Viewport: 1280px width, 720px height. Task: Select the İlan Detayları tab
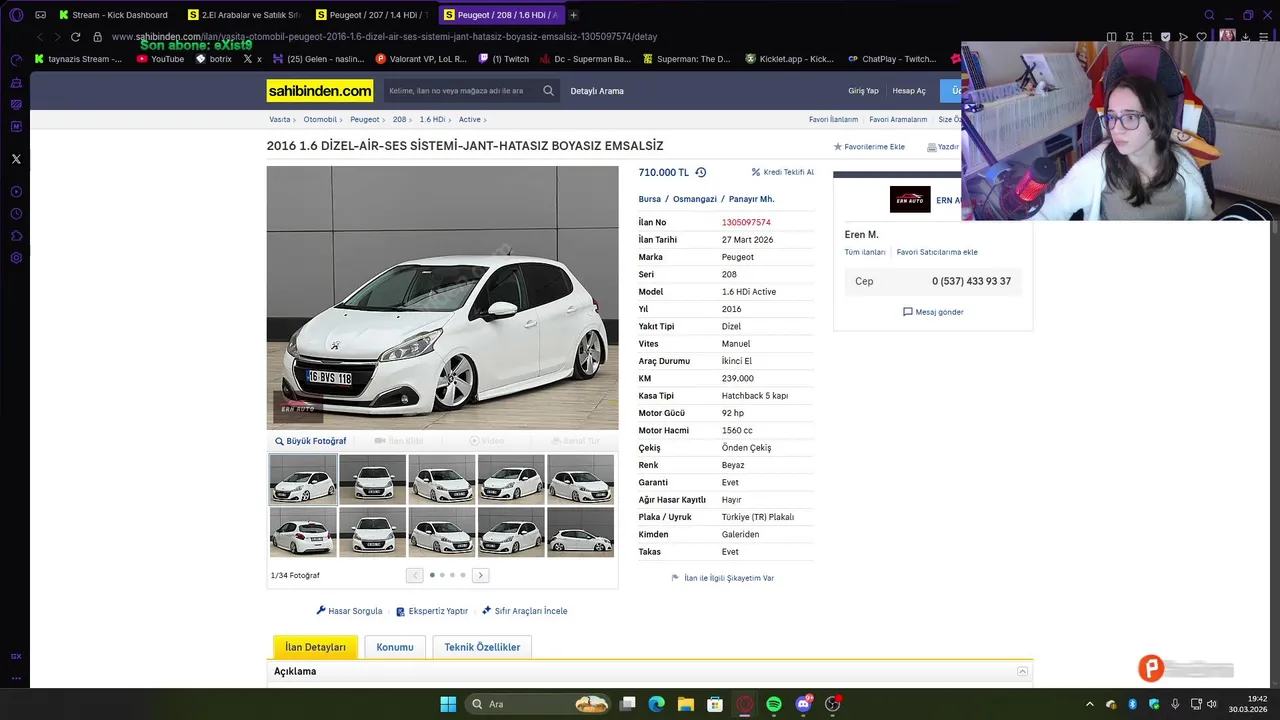pyautogui.click(x=315, y=647)
